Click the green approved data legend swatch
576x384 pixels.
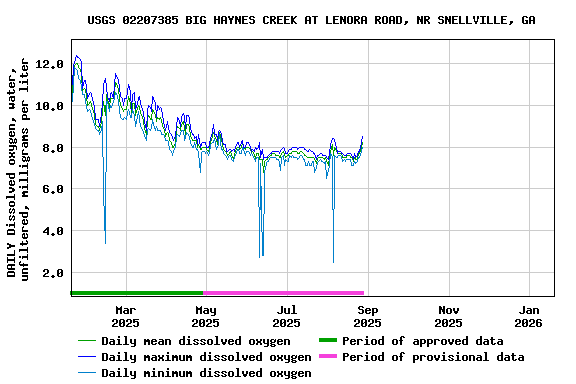328,340
